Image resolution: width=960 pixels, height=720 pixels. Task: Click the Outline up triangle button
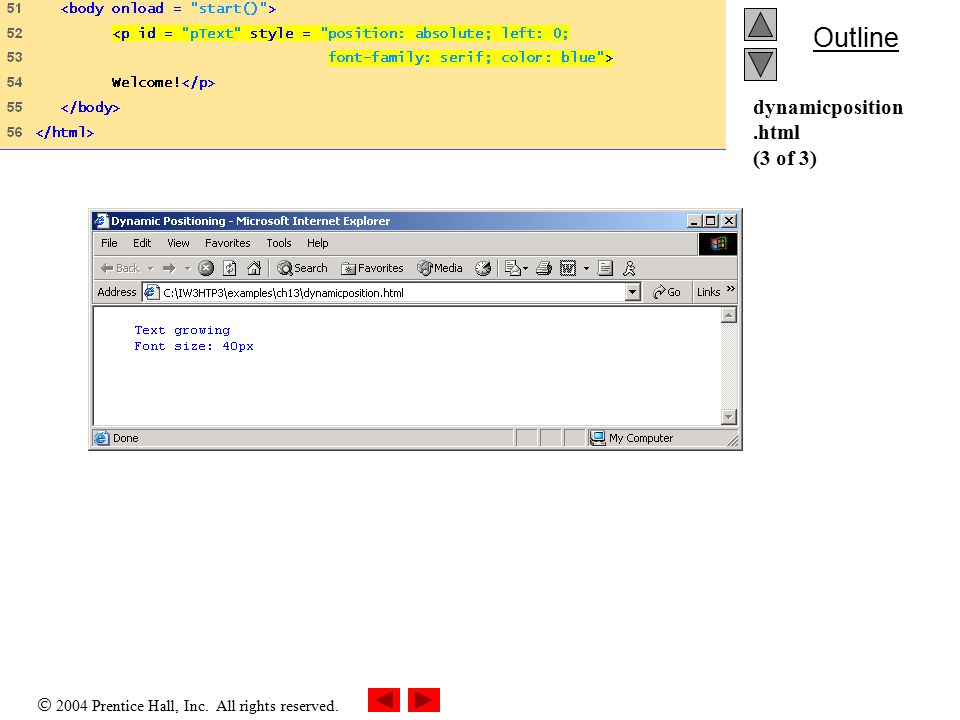[x=760, y=24]
